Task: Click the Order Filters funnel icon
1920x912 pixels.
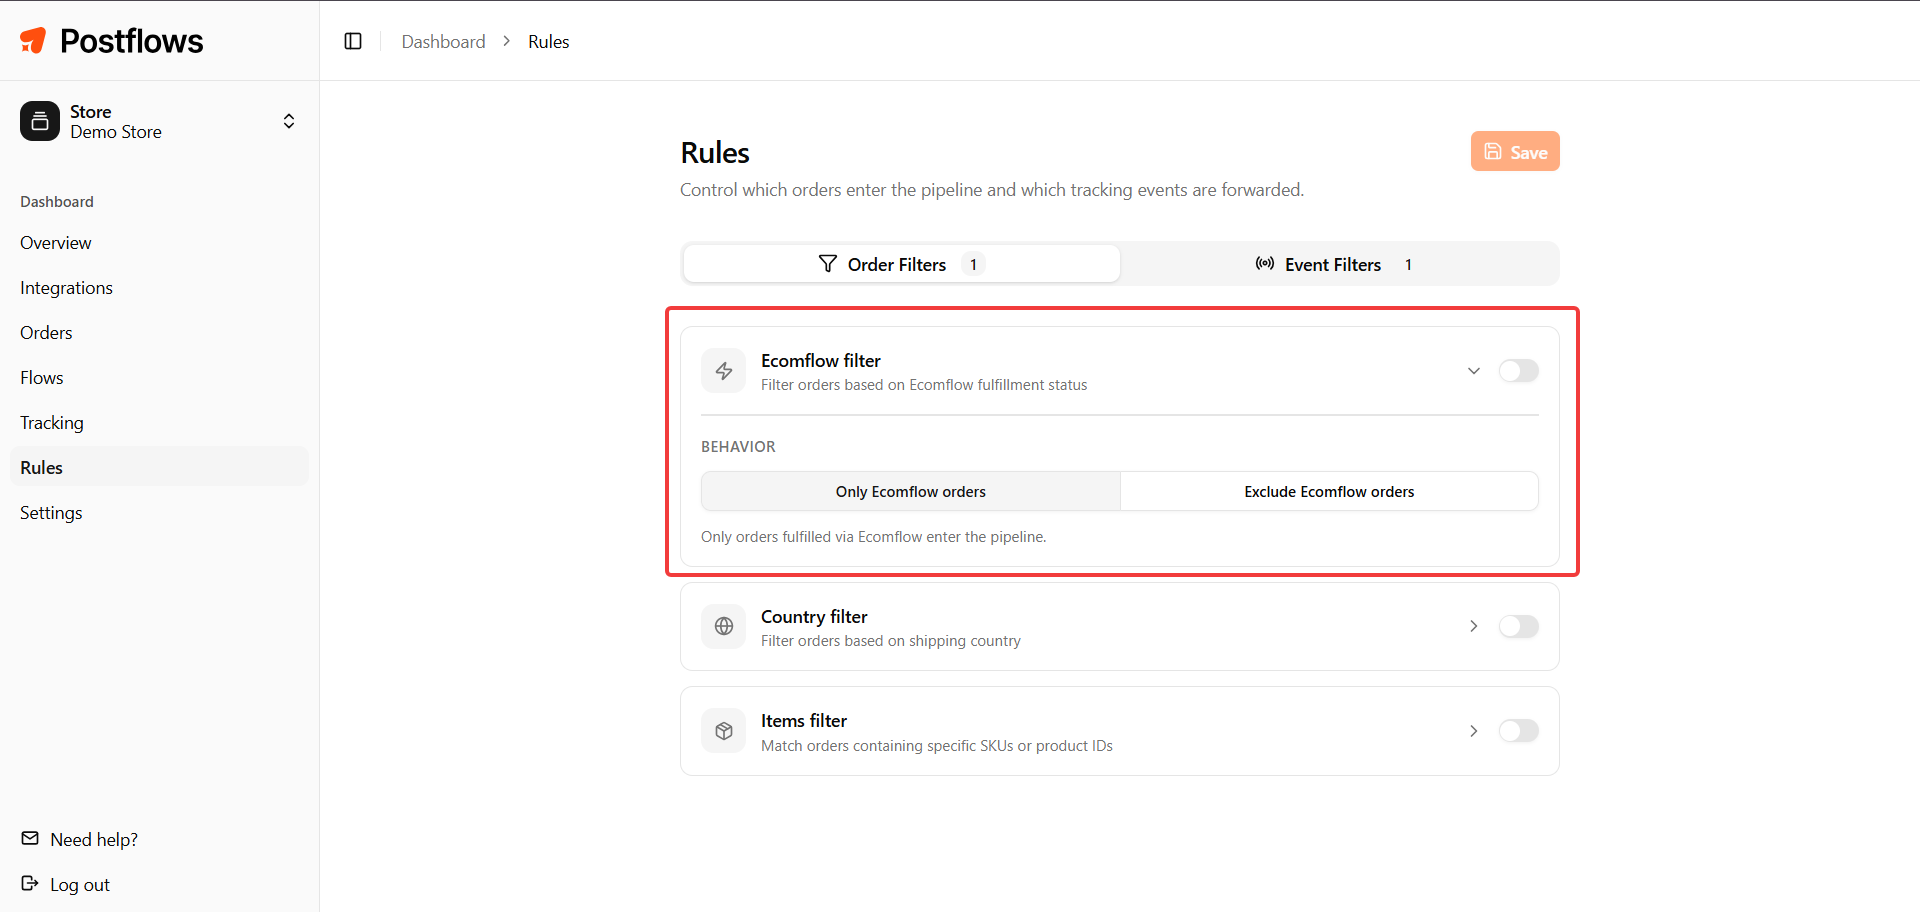Action: tap(828, 264)
